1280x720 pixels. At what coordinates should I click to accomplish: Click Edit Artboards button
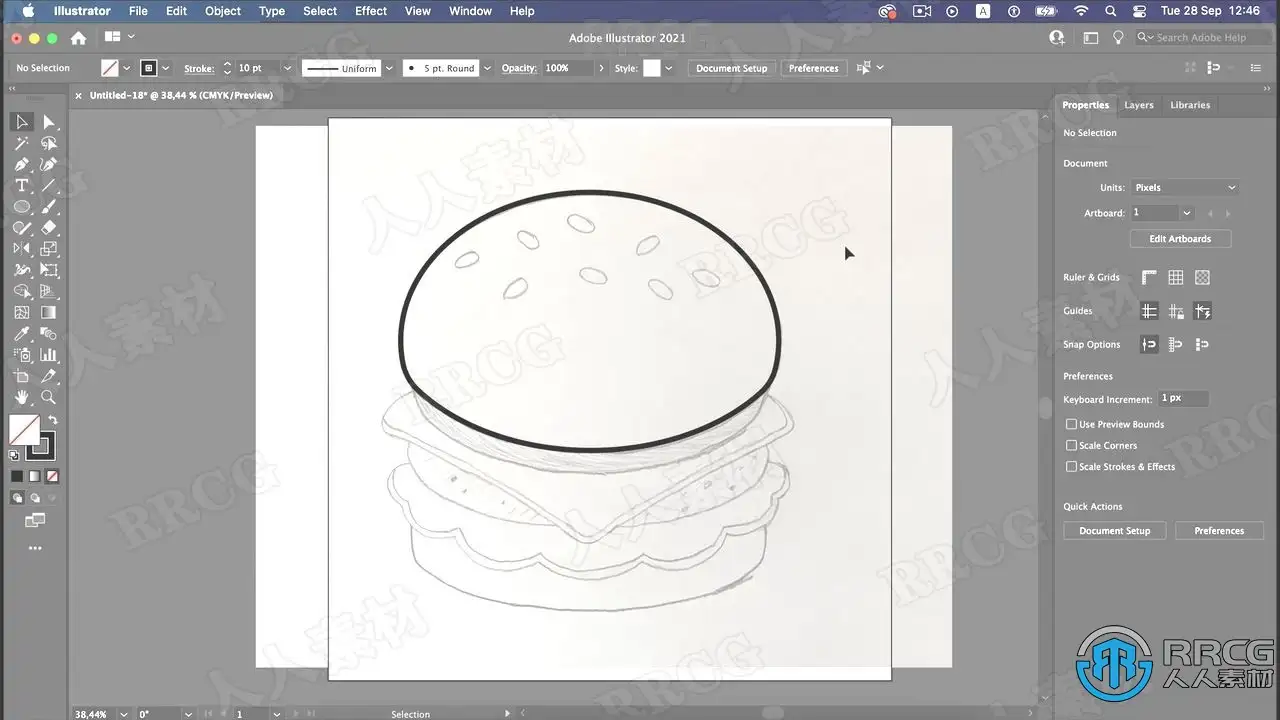point(1180,239)
